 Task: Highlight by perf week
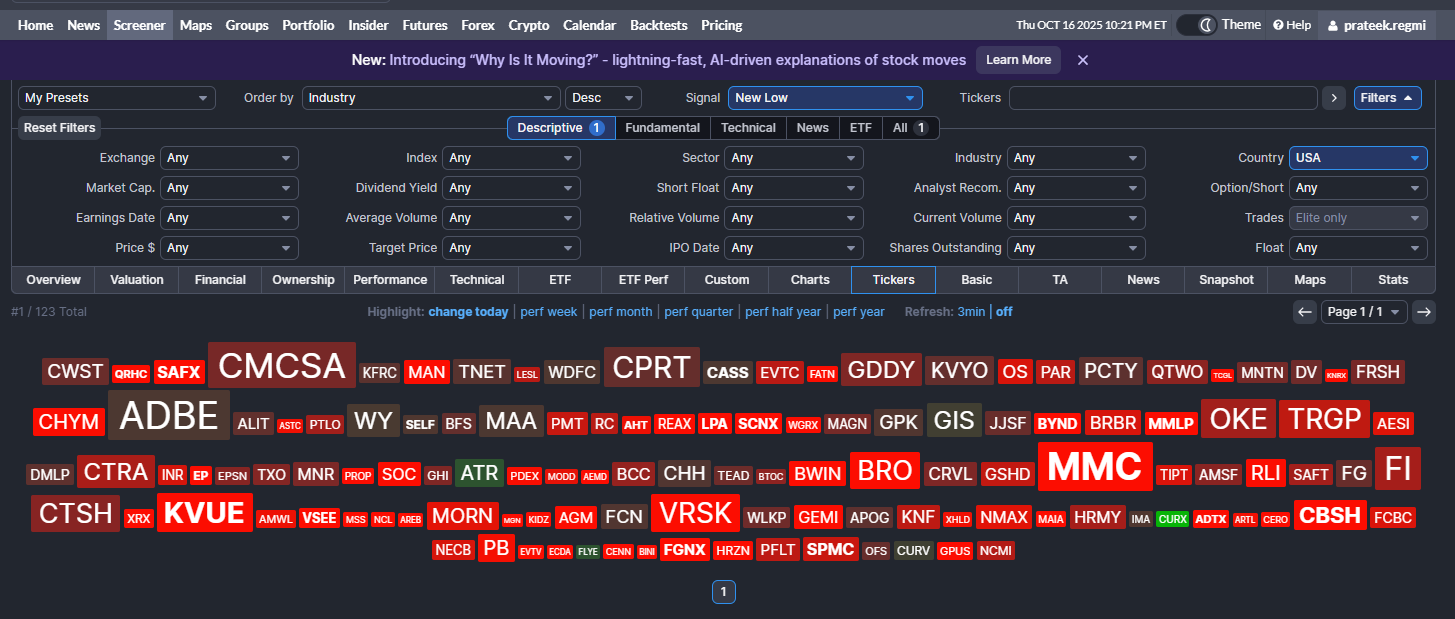pyautogui.click(x=549, y=312)
